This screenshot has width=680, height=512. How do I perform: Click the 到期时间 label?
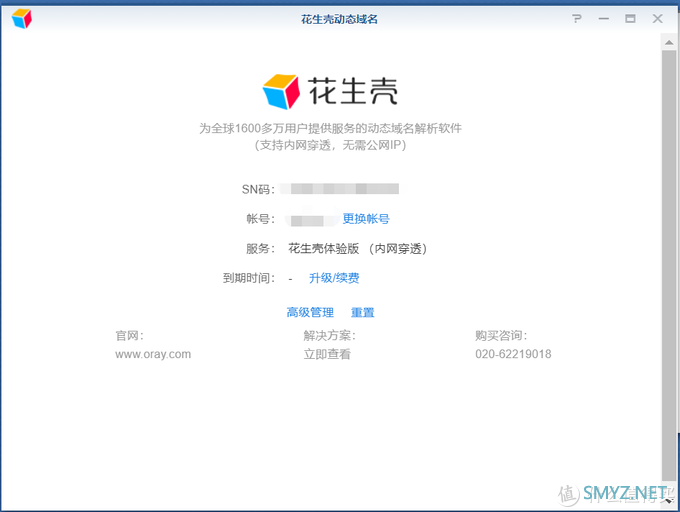coord(249,278)
